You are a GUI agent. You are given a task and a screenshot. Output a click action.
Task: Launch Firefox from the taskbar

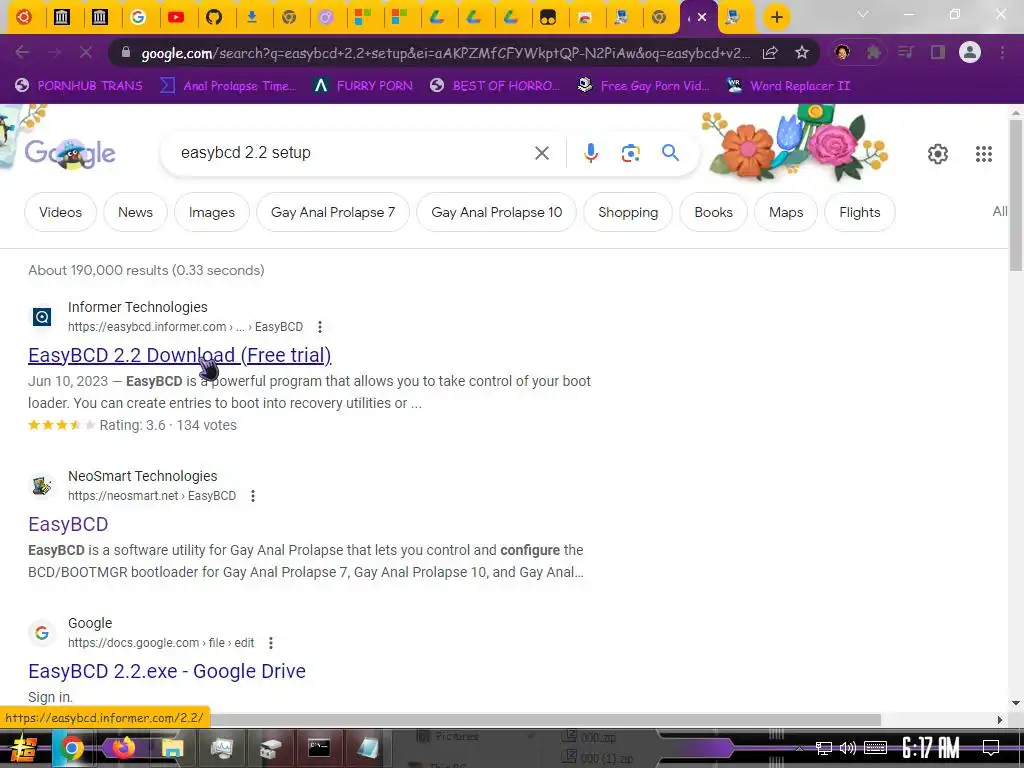122,748
